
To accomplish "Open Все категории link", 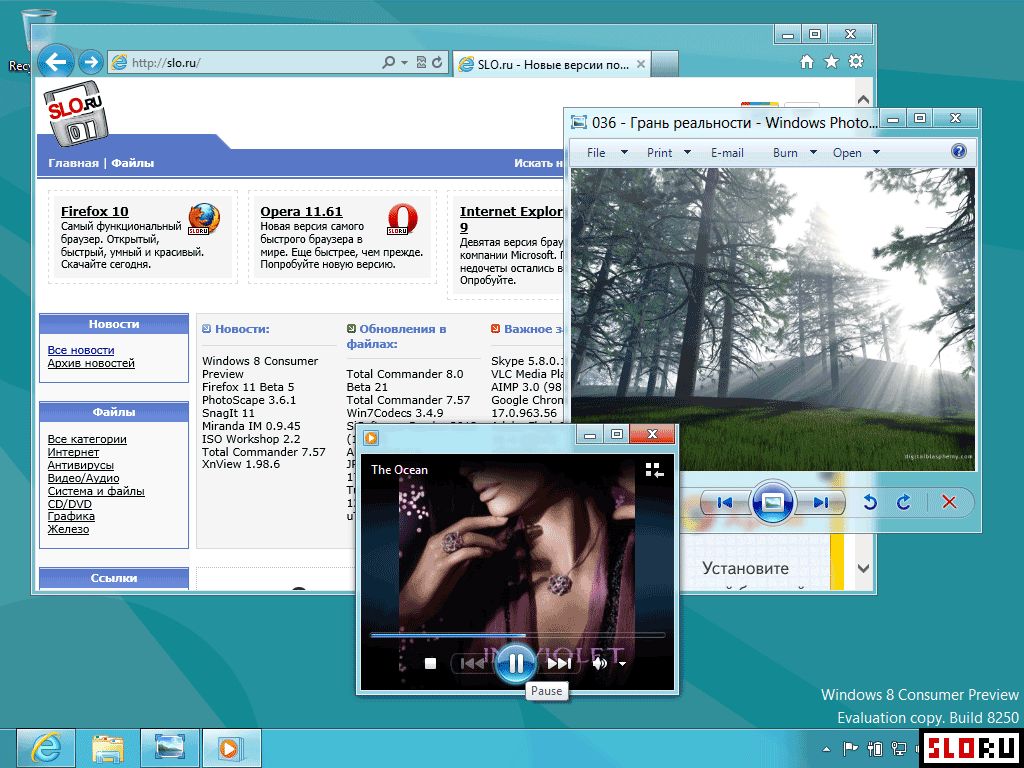I will pyautogui.click(x=87, y=439).
